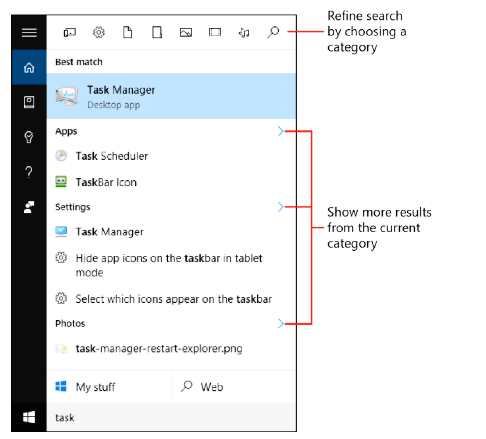
Task: Filter search by Music note icon
Action: pos(244,32)
